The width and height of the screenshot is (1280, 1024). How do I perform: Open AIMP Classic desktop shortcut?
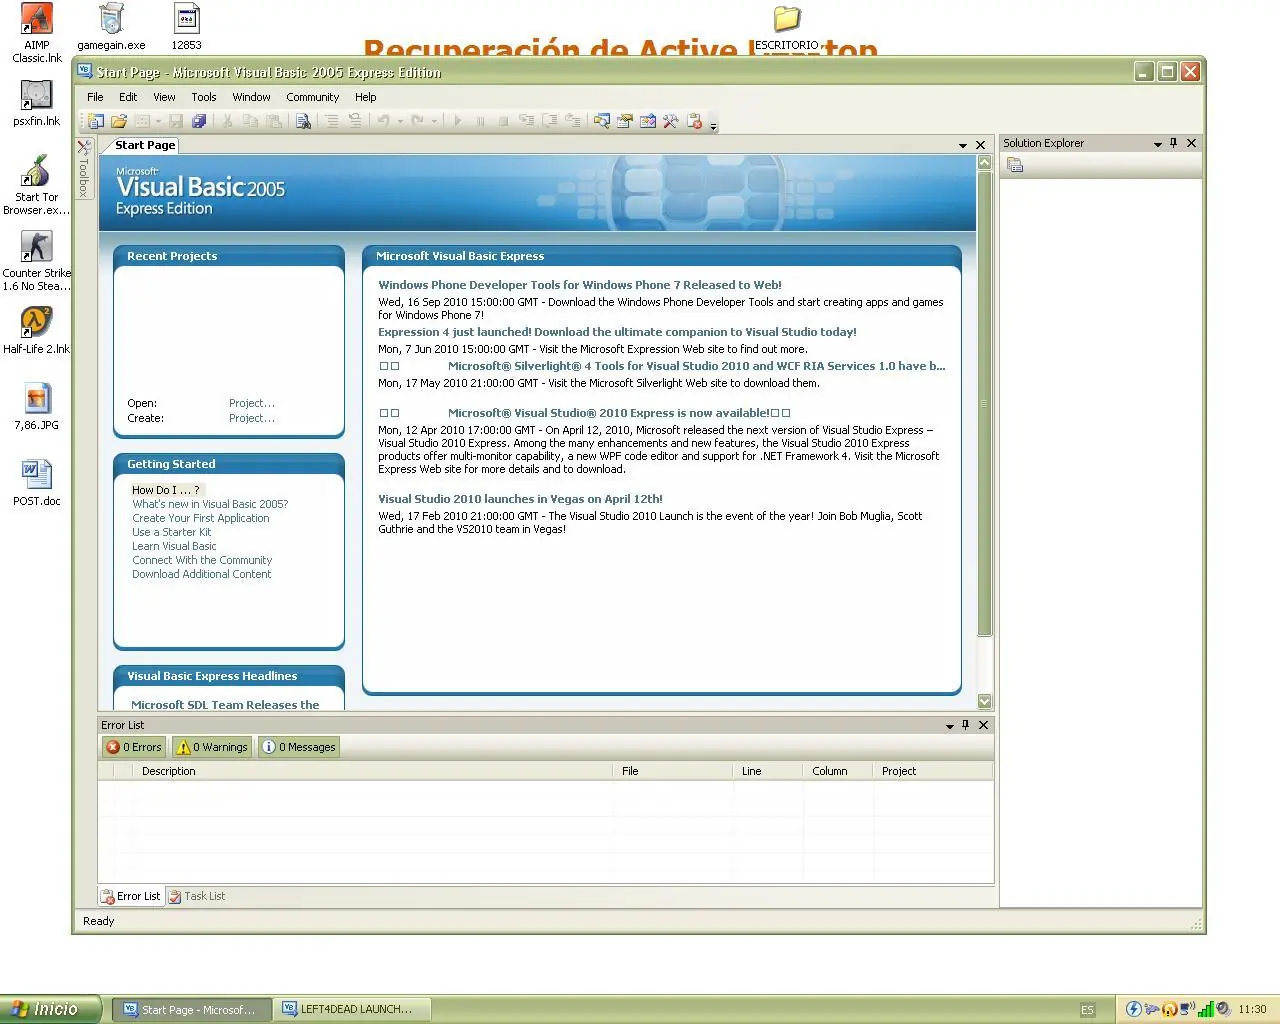[37, 33]
